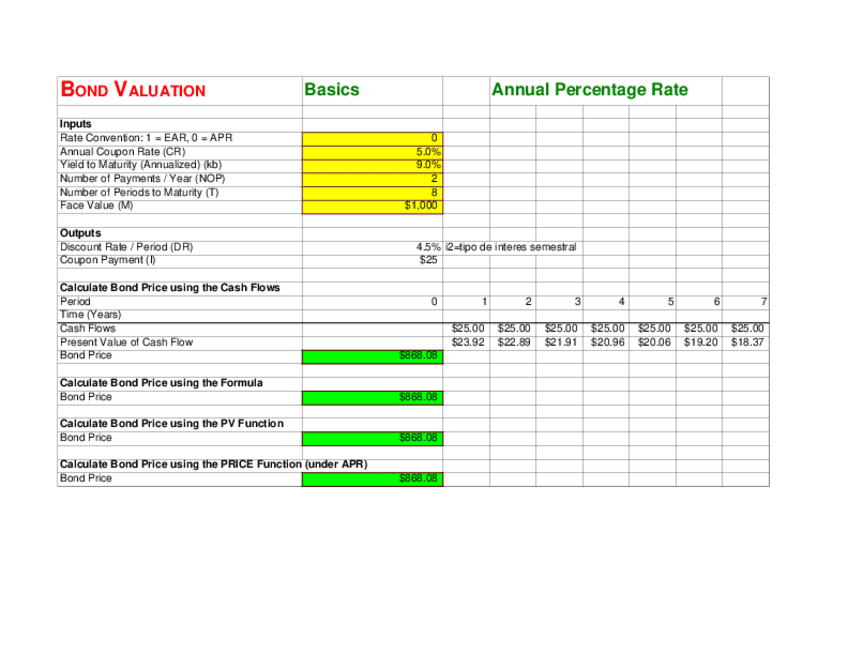Select the Discount Rate 4.5% cell
The height and width of the screenshot is (655, 848).
[x=372, y=248]
